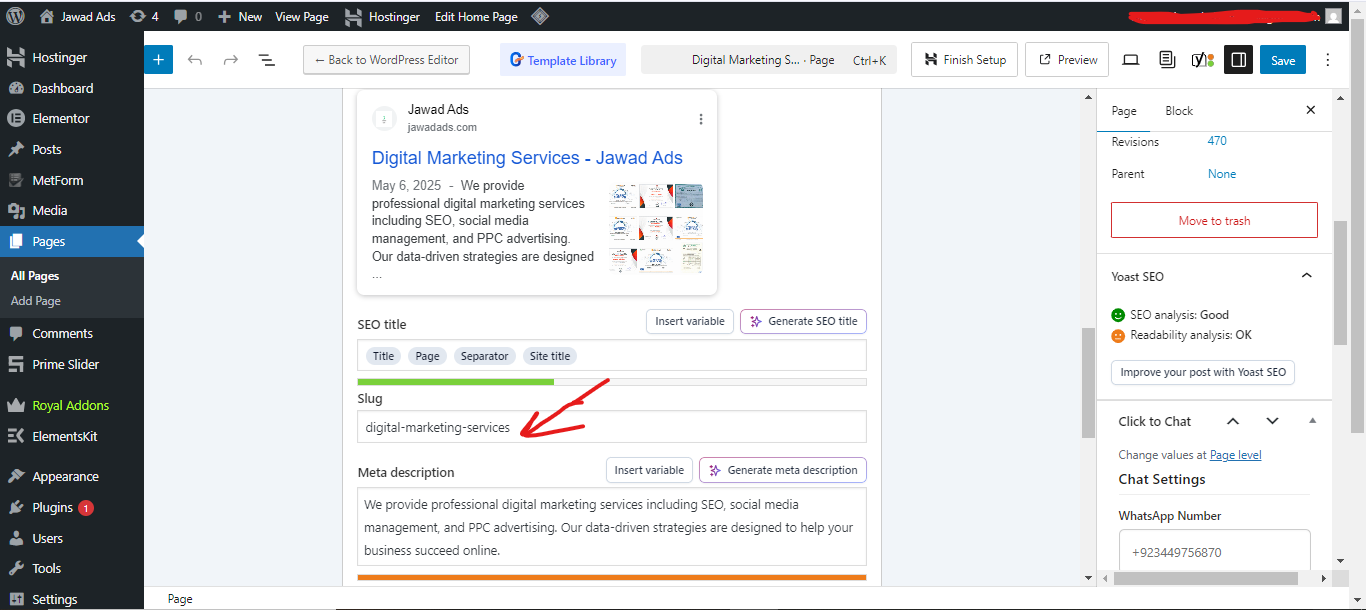Open the Page level link
Image resolution: width=1366 pixels, height=610 pixels.
1235,455
